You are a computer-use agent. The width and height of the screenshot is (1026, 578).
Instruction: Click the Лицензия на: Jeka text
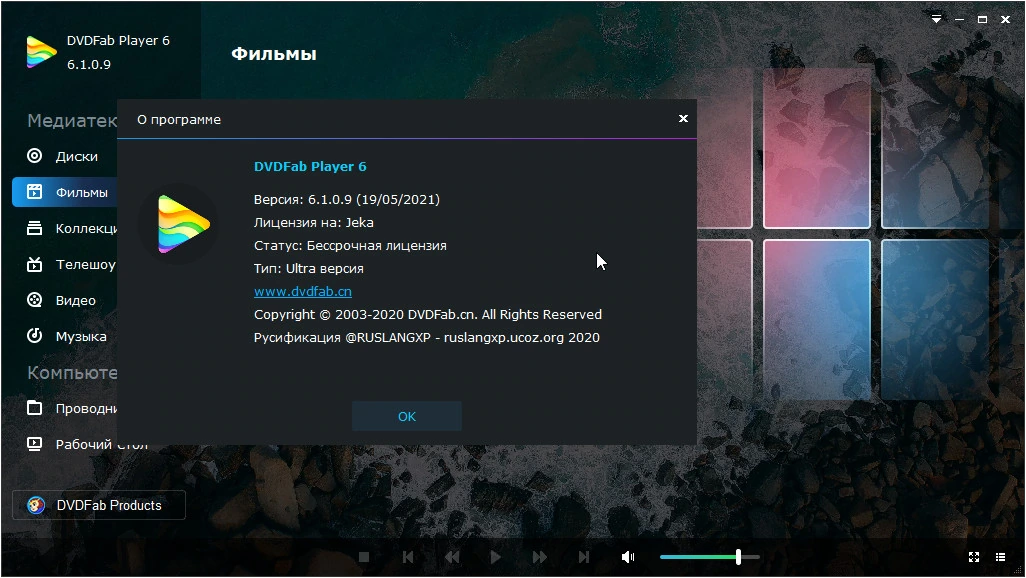[x=314, y=223]
